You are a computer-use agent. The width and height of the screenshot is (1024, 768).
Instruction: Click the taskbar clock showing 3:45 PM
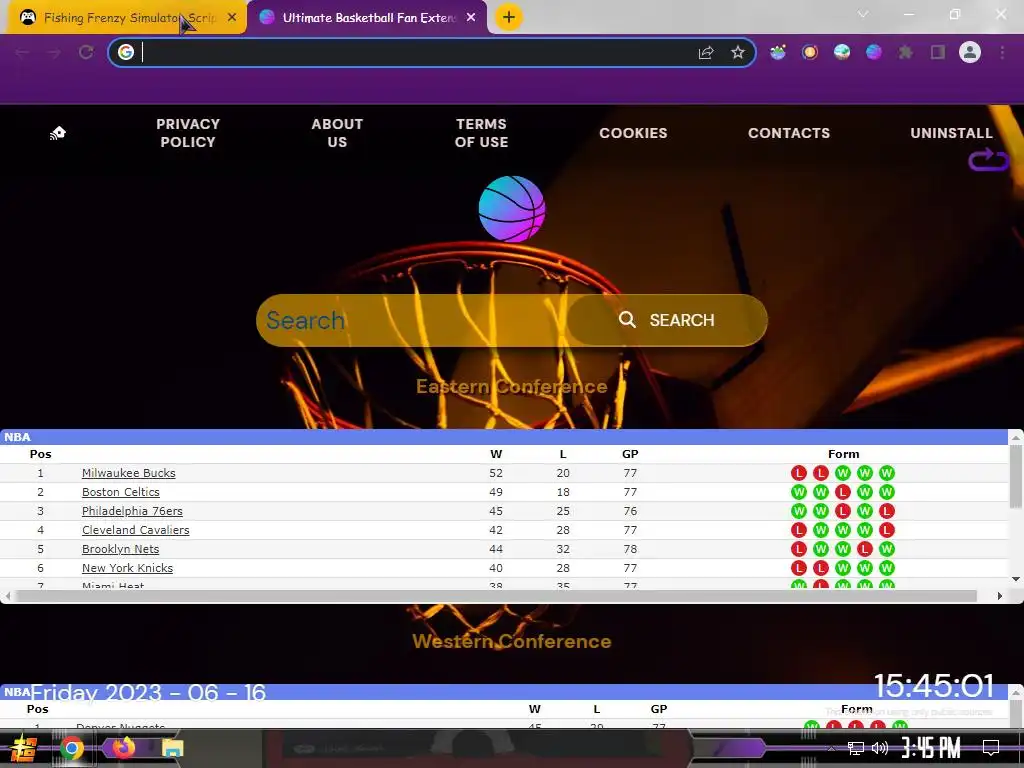tap(931, 748)
